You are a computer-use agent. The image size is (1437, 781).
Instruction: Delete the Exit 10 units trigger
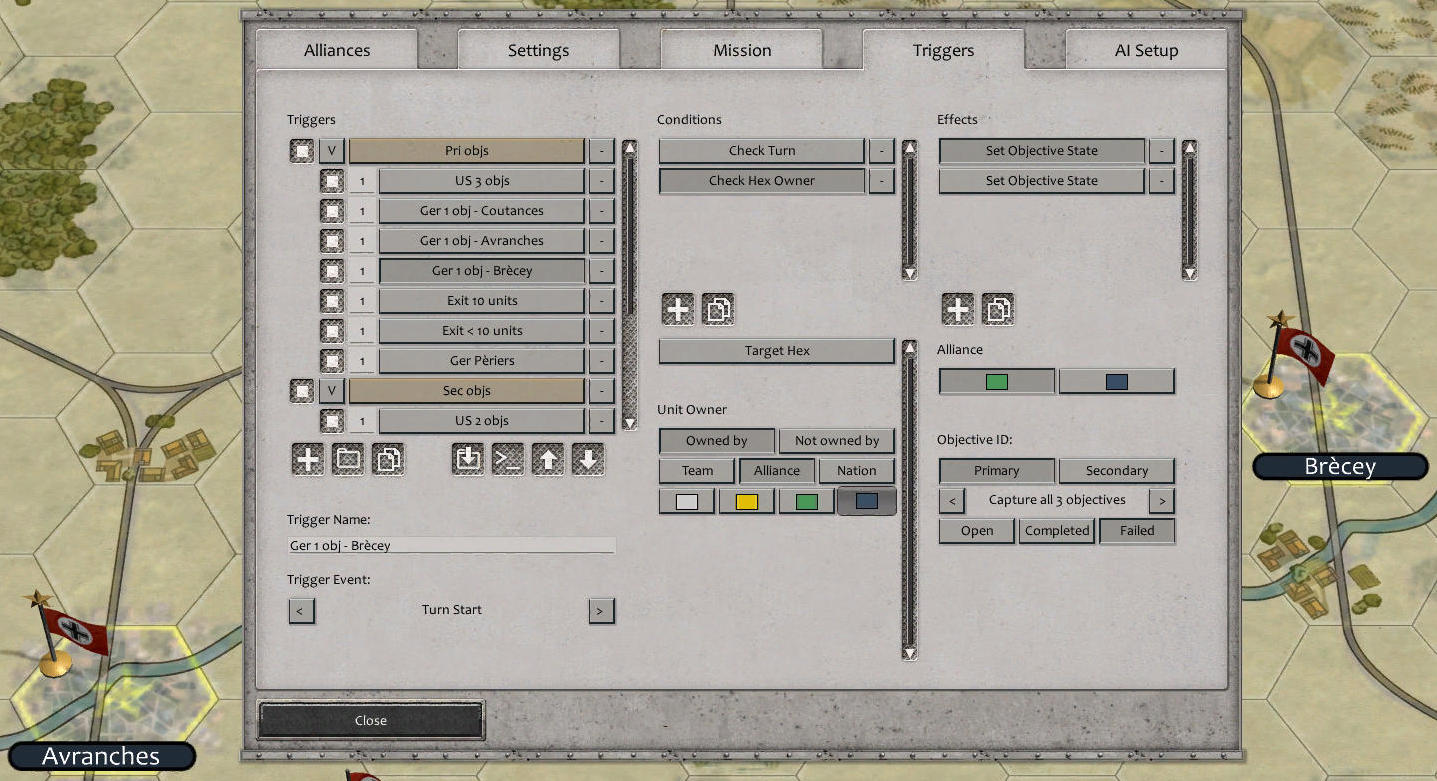[601, 301]
